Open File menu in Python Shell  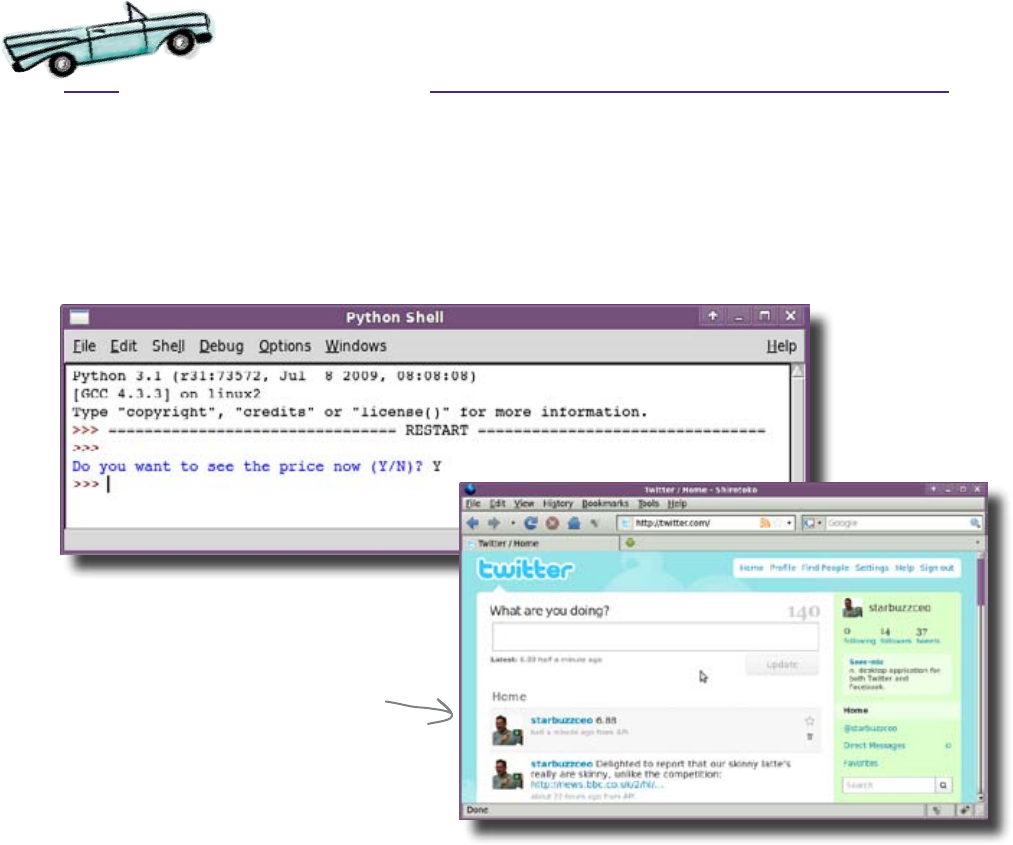[x=84, y=346]
